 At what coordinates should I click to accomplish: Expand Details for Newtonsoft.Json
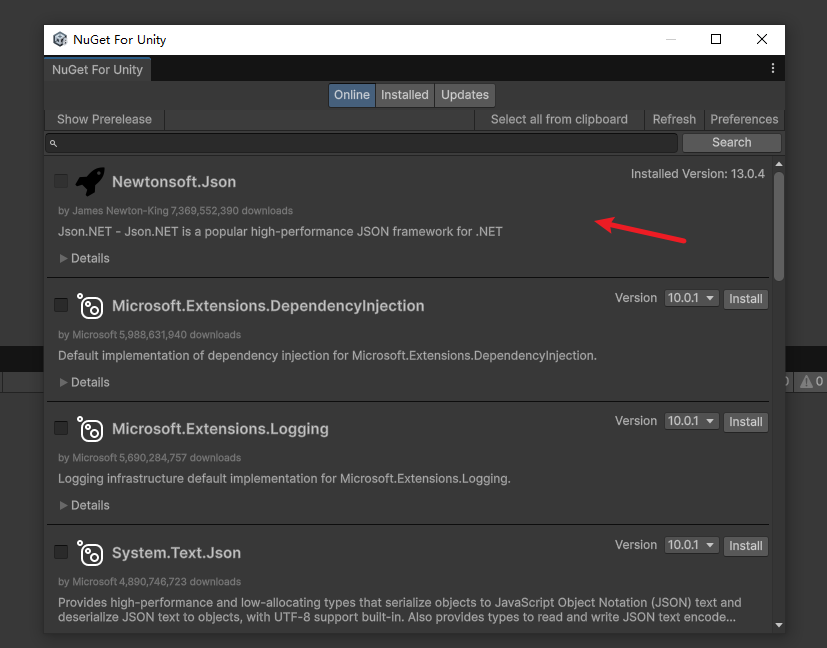click(84, 258)
